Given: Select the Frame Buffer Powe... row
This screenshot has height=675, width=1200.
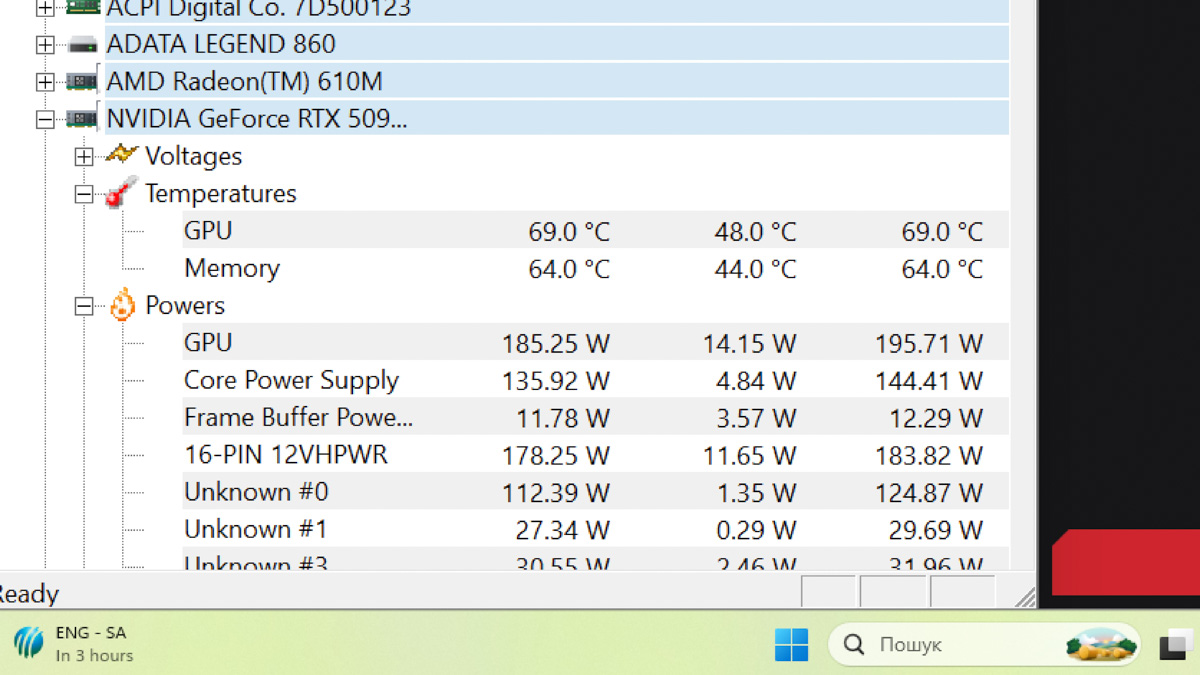Looking at the screenshot, I should click(595, 417).
